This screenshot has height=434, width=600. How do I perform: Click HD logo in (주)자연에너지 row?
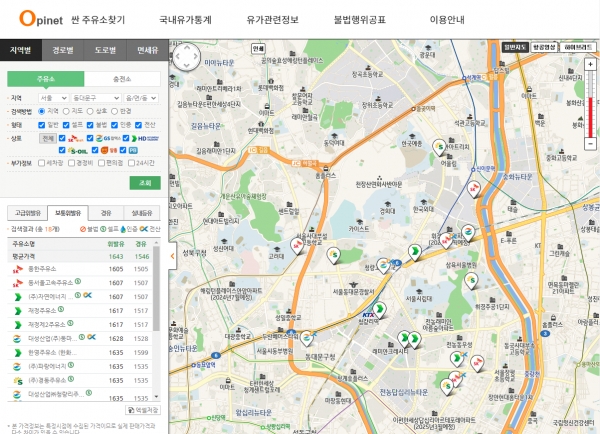pos(18,297)
